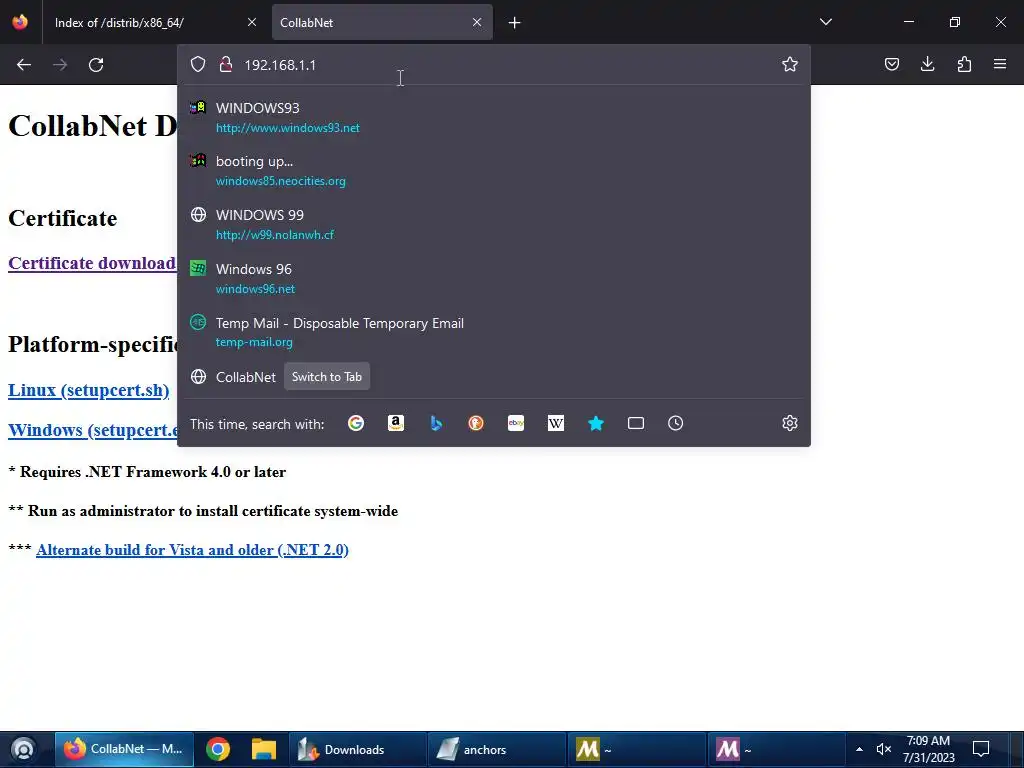The height and width of the screenshot is (768, 1024).
Task: Open the yellow M taskbar app
Action: [x=637, y=749]
